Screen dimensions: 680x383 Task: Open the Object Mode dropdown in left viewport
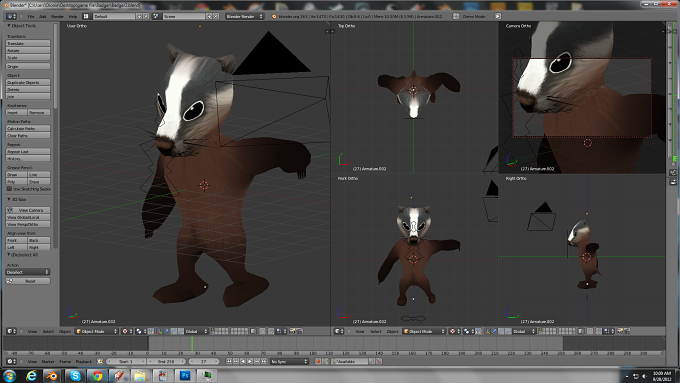(x=97, y=331)
